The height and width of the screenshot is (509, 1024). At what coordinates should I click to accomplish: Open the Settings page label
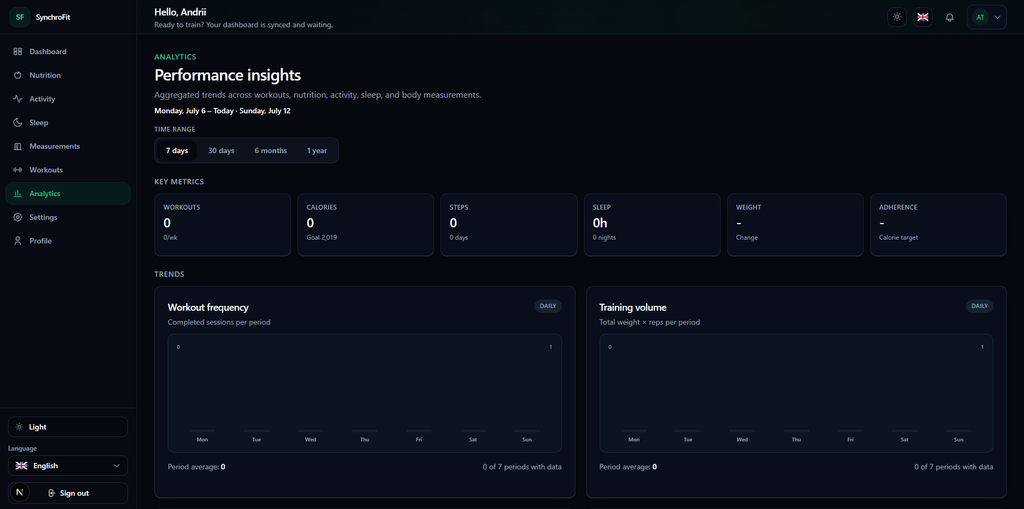click(x=43, y=217)
